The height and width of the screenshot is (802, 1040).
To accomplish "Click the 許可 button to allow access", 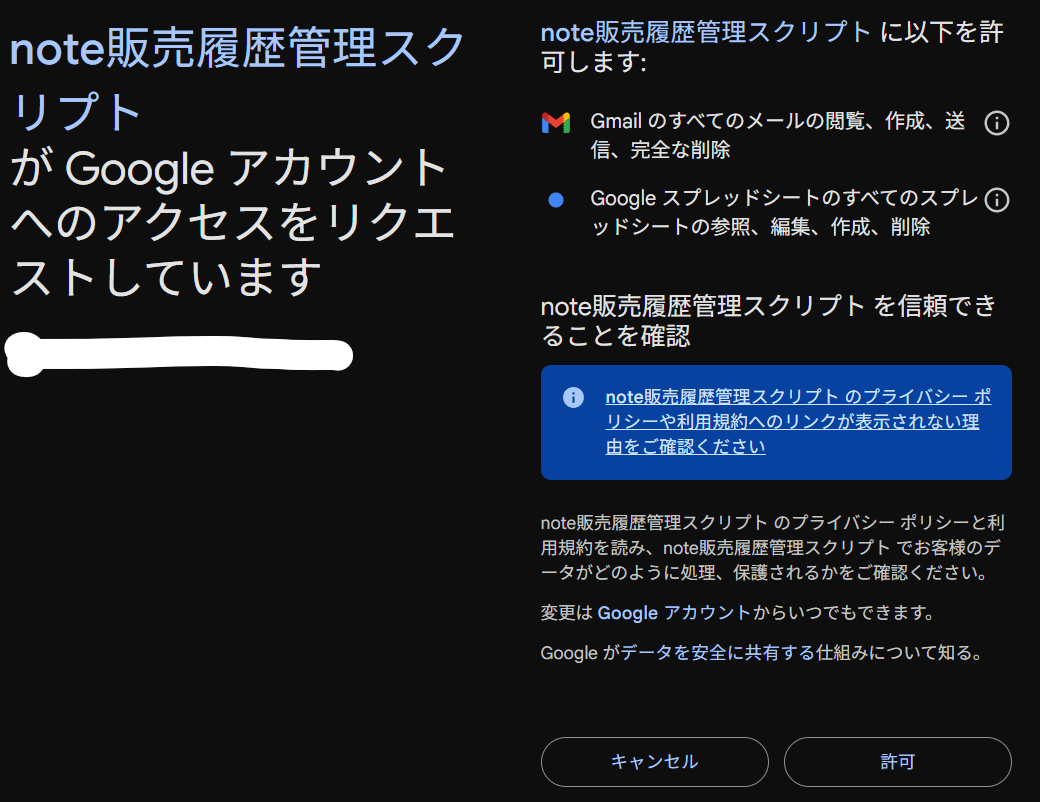I will (897, 761).
